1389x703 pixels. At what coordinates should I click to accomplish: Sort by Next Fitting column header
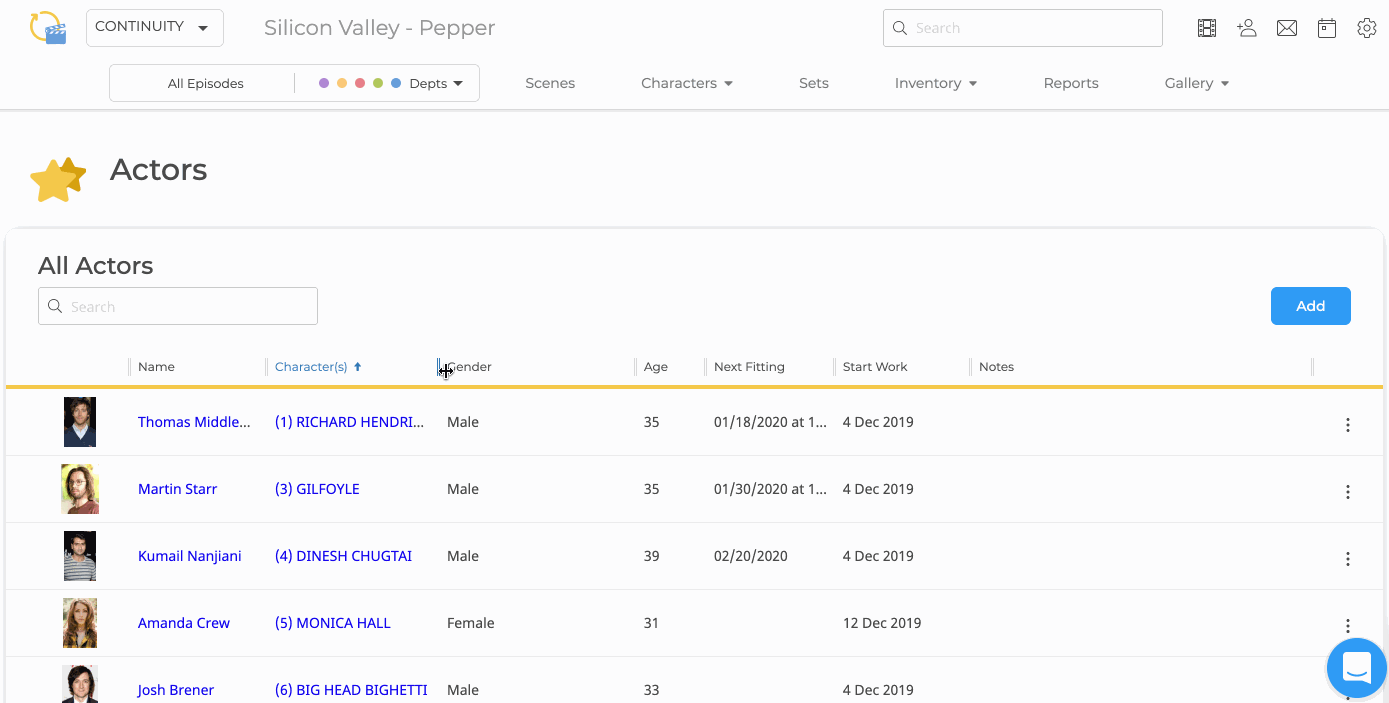(749, 367)
